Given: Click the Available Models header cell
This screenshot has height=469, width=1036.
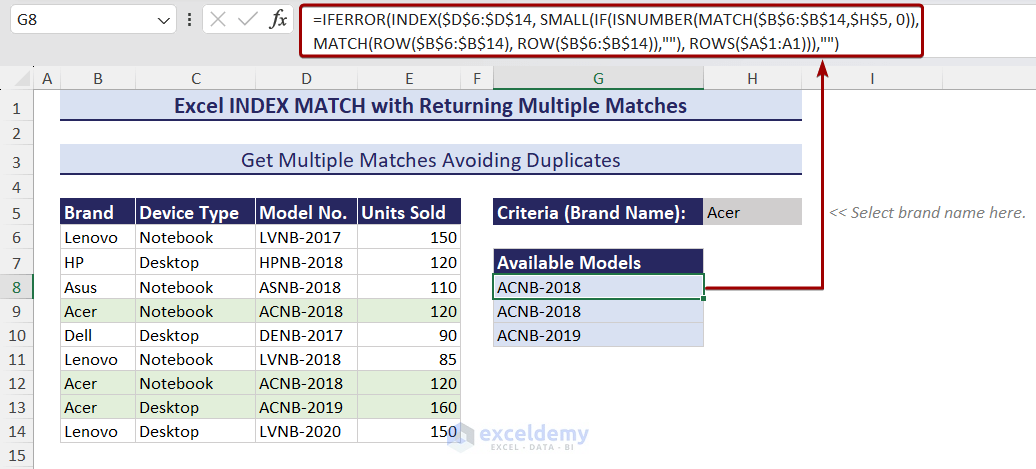Looking at the screenshot, I should 598,263.
